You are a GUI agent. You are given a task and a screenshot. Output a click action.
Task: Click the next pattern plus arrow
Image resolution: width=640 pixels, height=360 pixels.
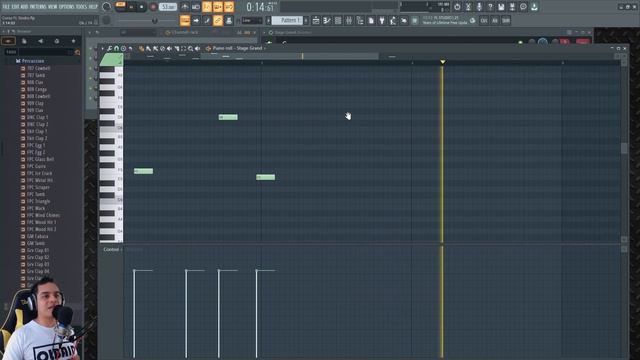(x=306, y=20)
